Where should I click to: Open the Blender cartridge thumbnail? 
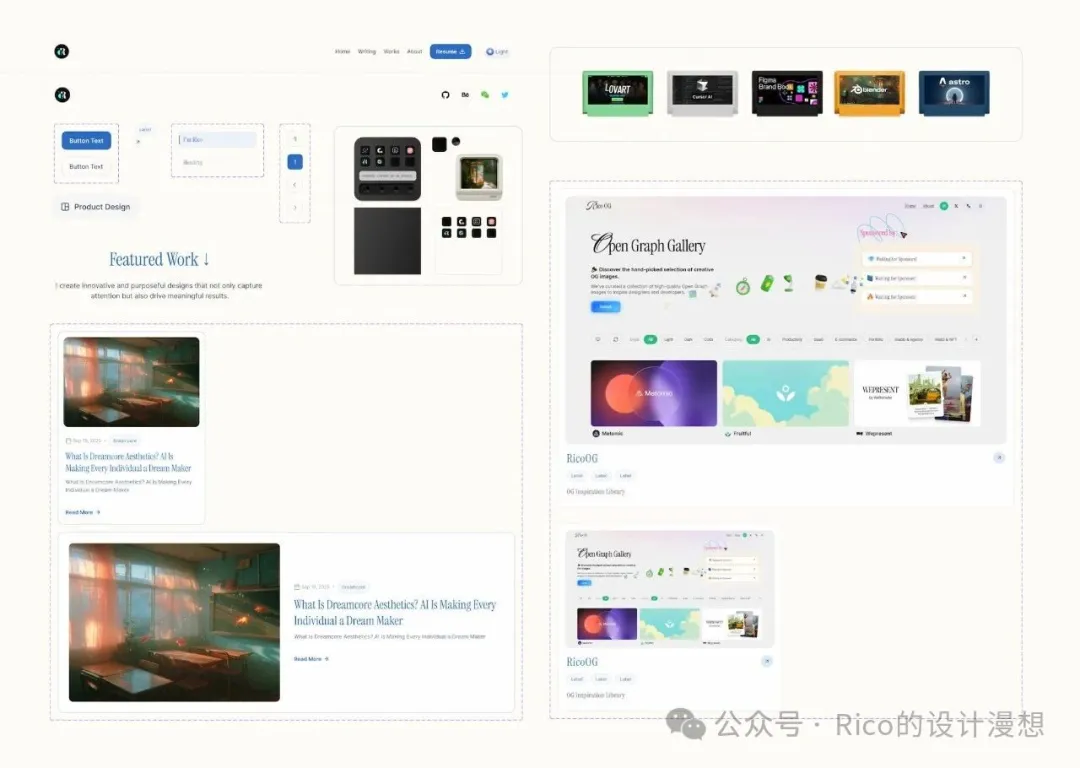pos(869,93)
